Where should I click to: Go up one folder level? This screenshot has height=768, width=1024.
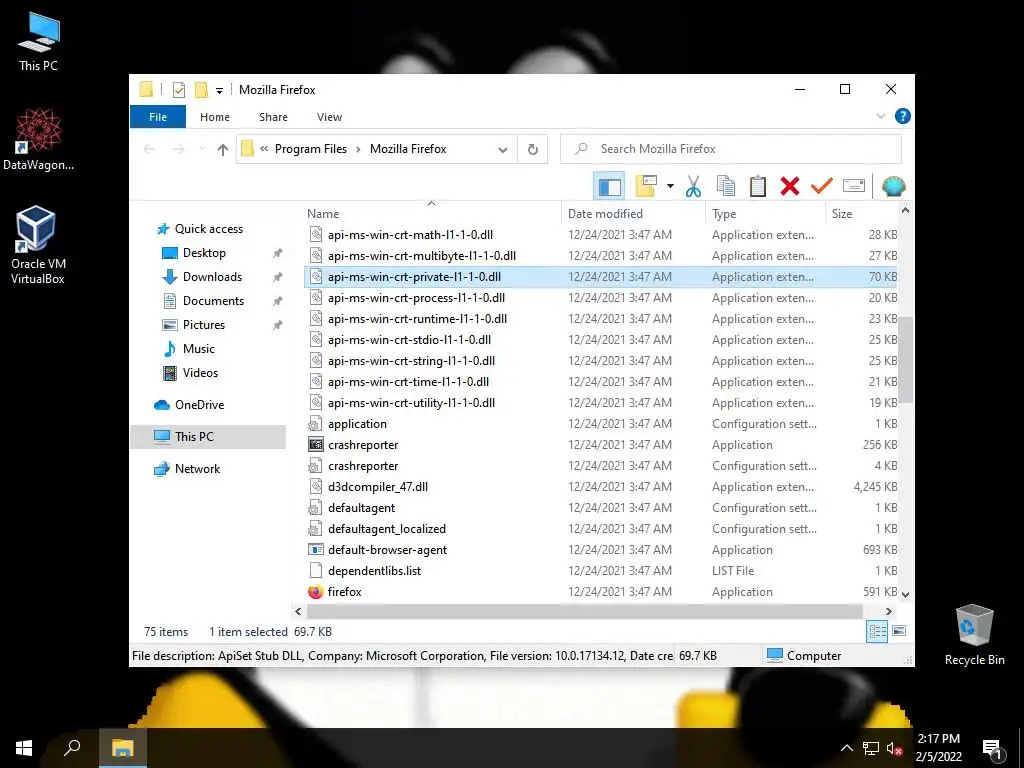tap(223, 150)
